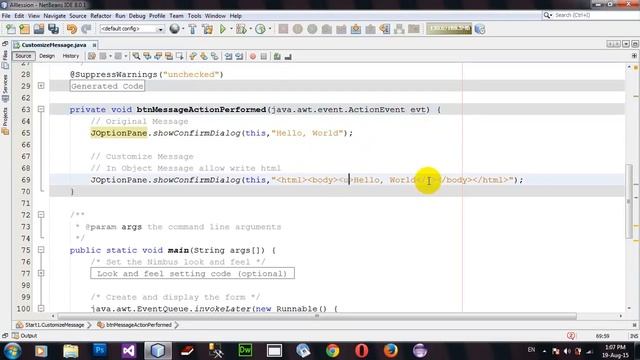This screenshot has width=640, height=360.
Task: Click the horizontal scrollbar thumb
Action: (x=317, y=316)
